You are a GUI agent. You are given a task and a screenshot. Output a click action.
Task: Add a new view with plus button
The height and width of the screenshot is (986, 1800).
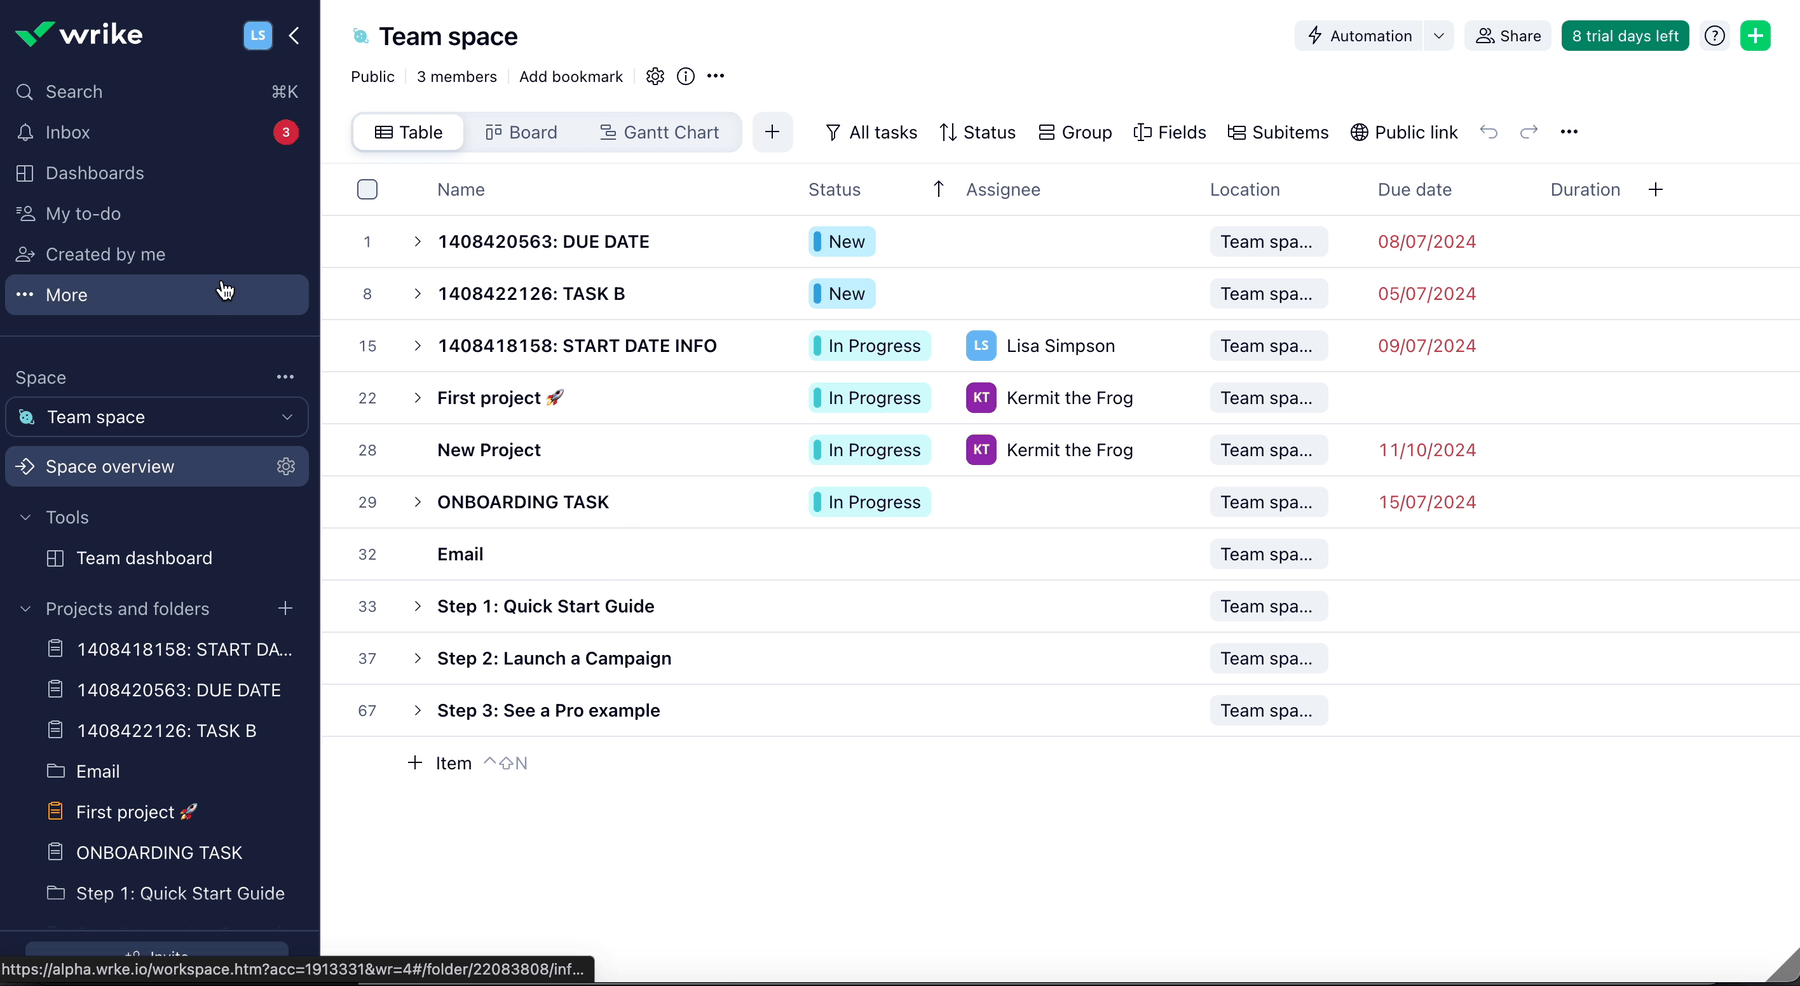[772, 132]
